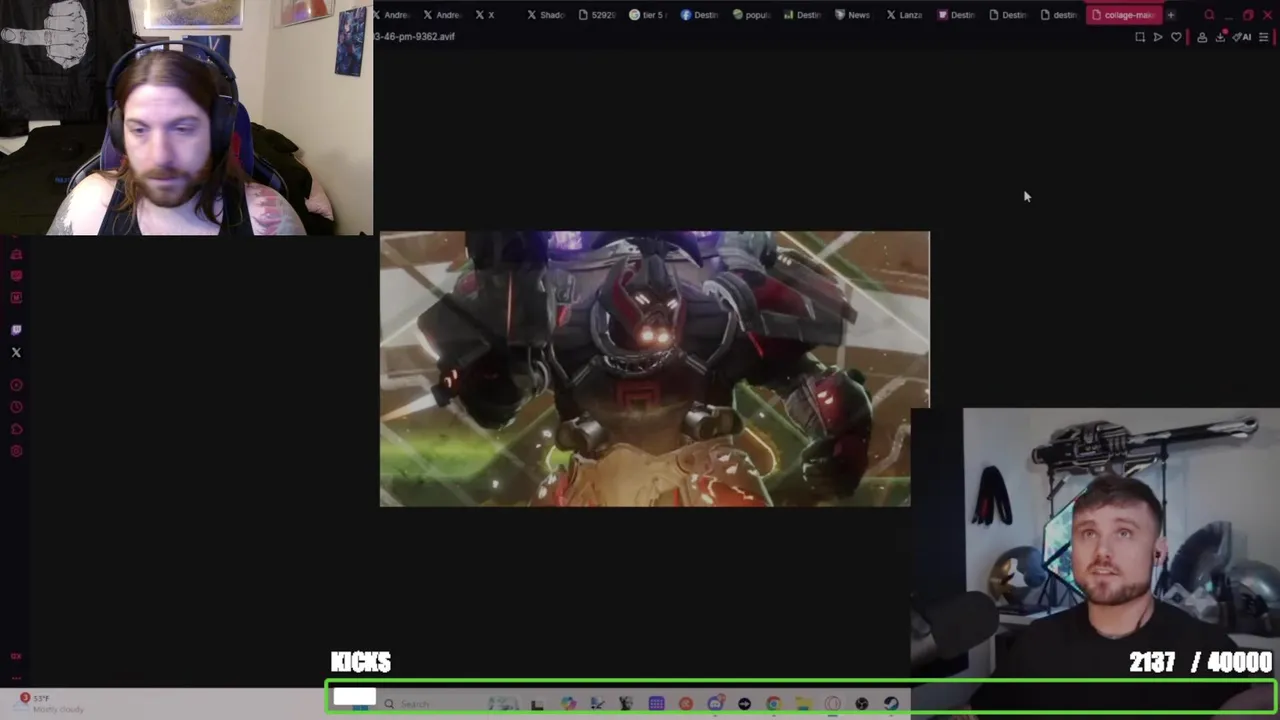Switch to the Shado X tab

[546, 15]
